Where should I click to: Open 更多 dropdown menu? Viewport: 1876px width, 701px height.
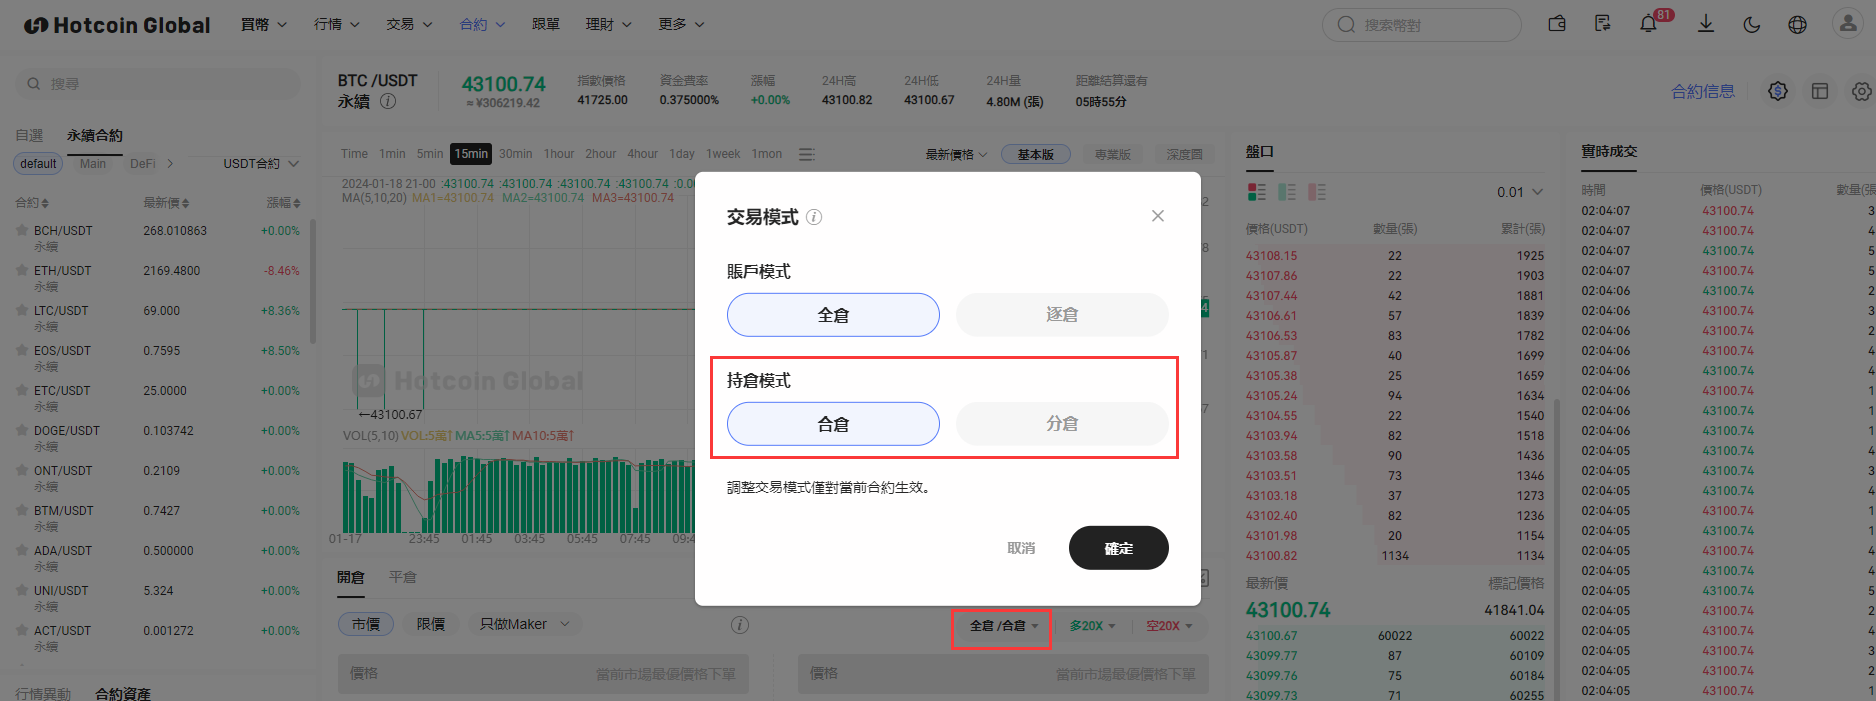coord(682,24)
